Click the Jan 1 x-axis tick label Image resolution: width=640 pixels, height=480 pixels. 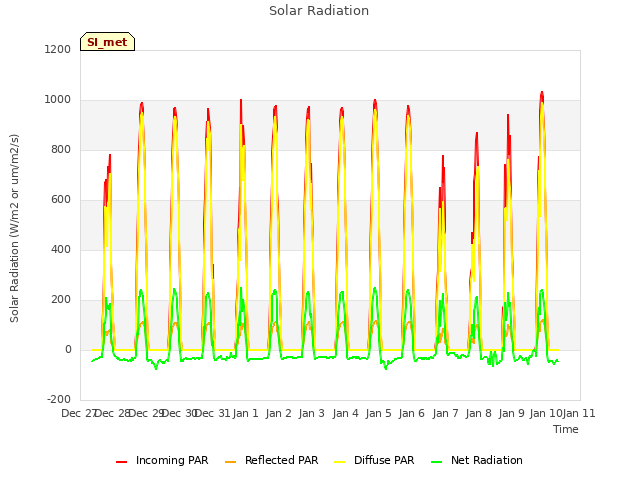[x=246, y=413]
